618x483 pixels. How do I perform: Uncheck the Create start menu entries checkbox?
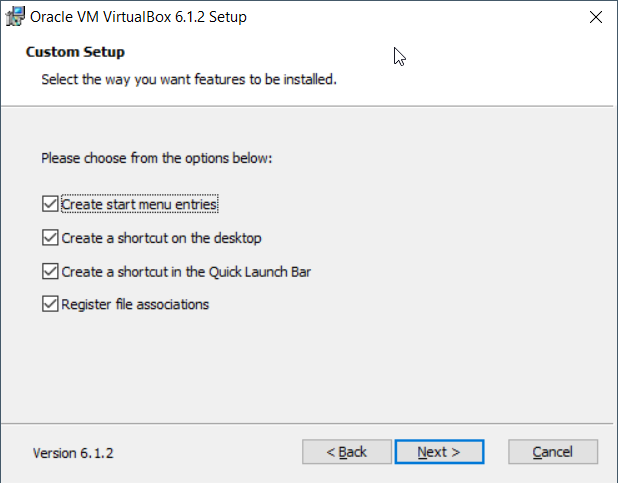coord(50,204)
